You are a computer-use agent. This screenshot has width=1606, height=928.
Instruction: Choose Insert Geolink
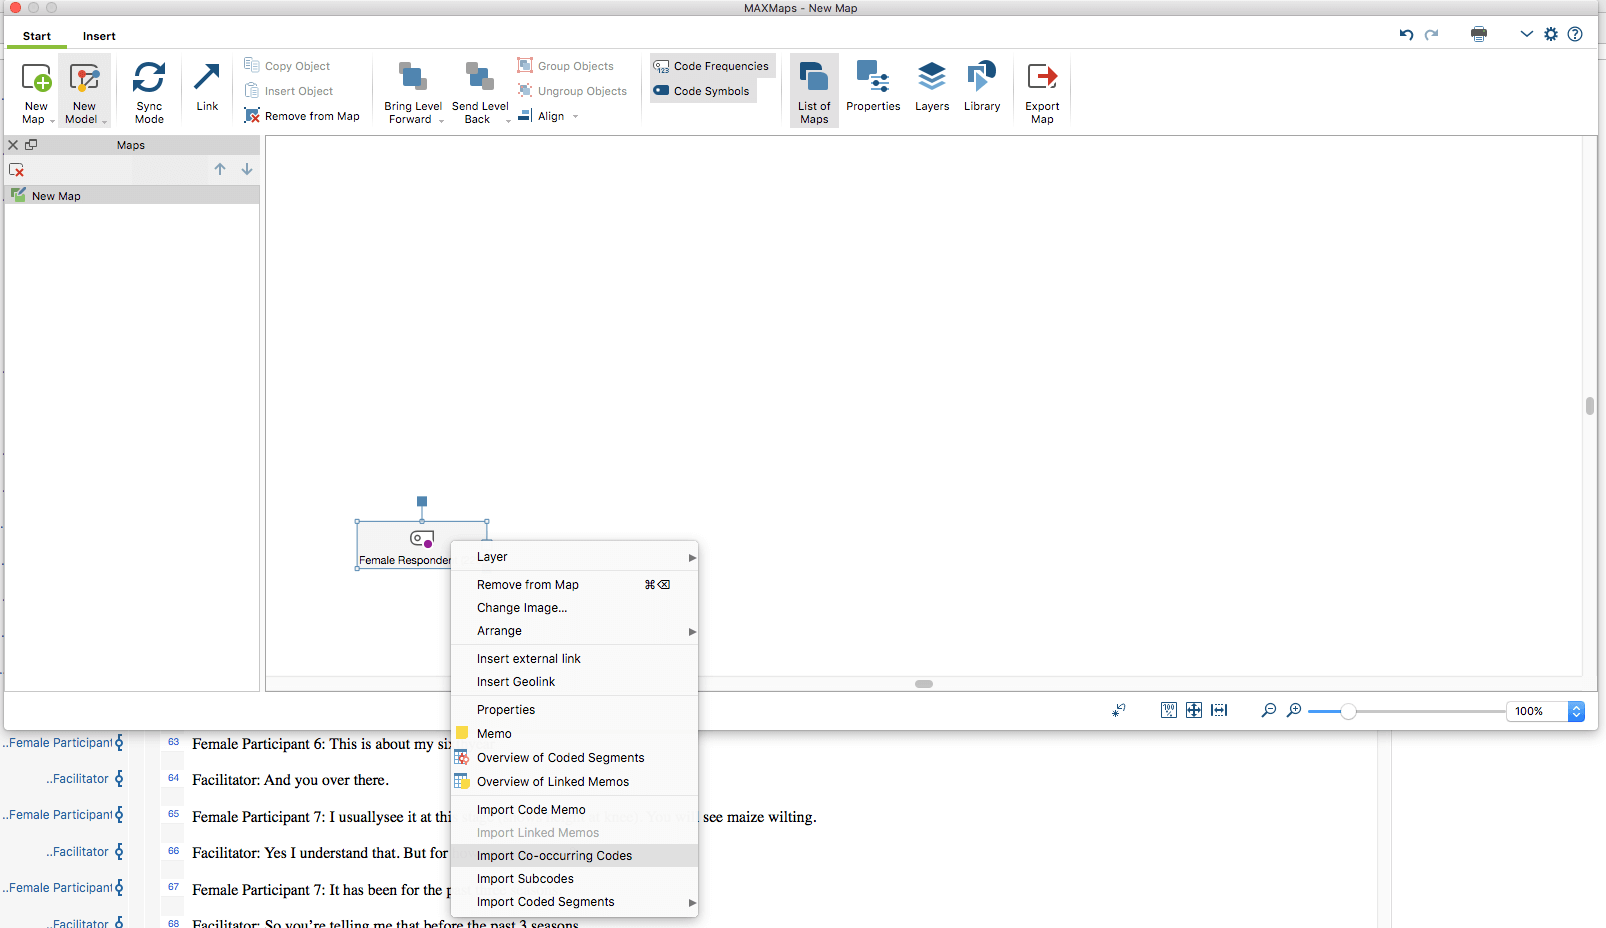pos(574,682)
